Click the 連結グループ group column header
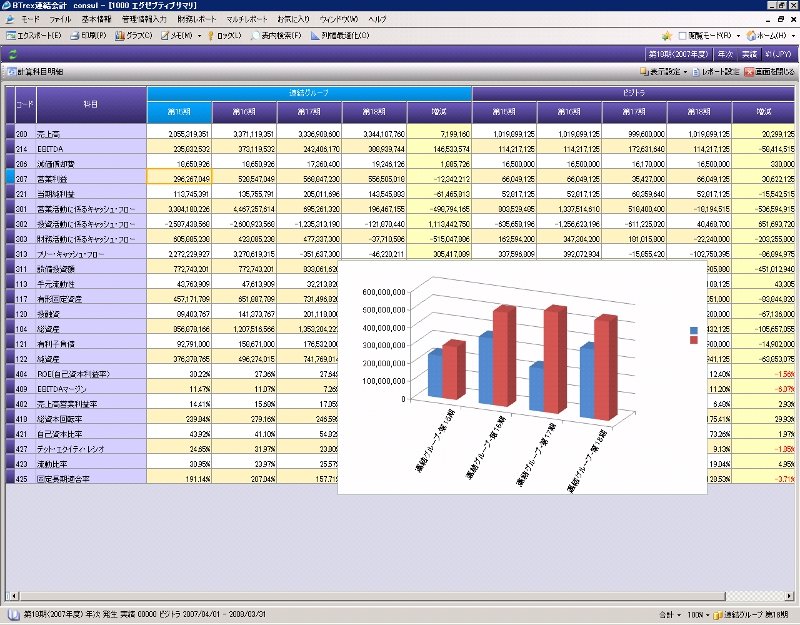The width and height of the screenshot is (800, 625). click(309, 93)
